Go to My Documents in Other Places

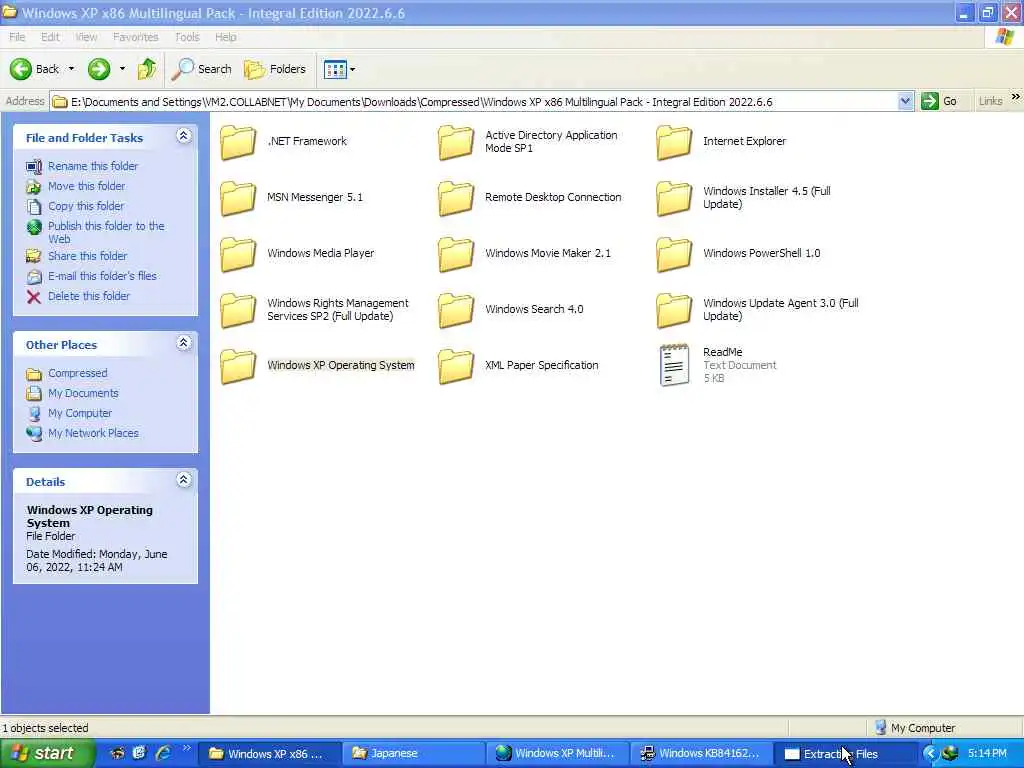tap(83, 393)
